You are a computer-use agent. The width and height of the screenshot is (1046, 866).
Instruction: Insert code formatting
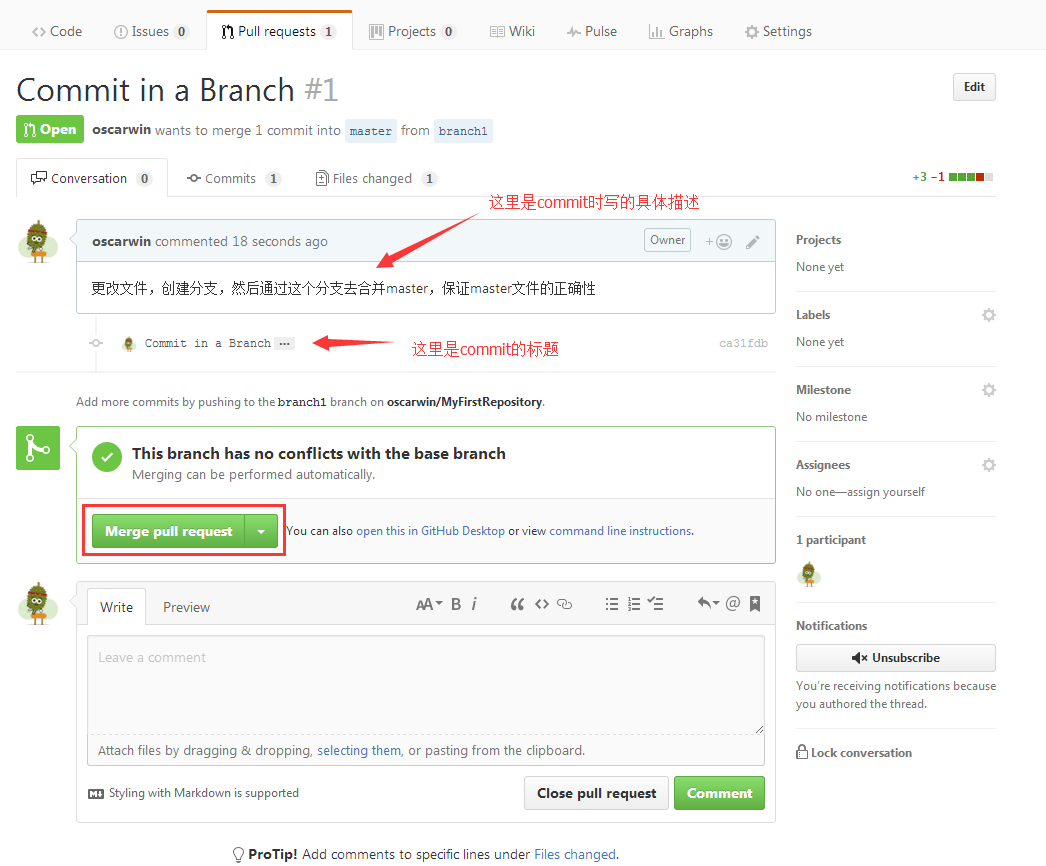point(542,604)
